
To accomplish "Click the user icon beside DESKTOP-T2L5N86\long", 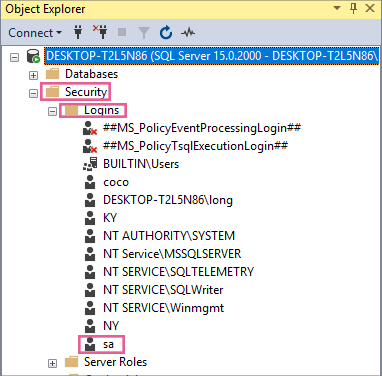I will [x=90, y=200].
